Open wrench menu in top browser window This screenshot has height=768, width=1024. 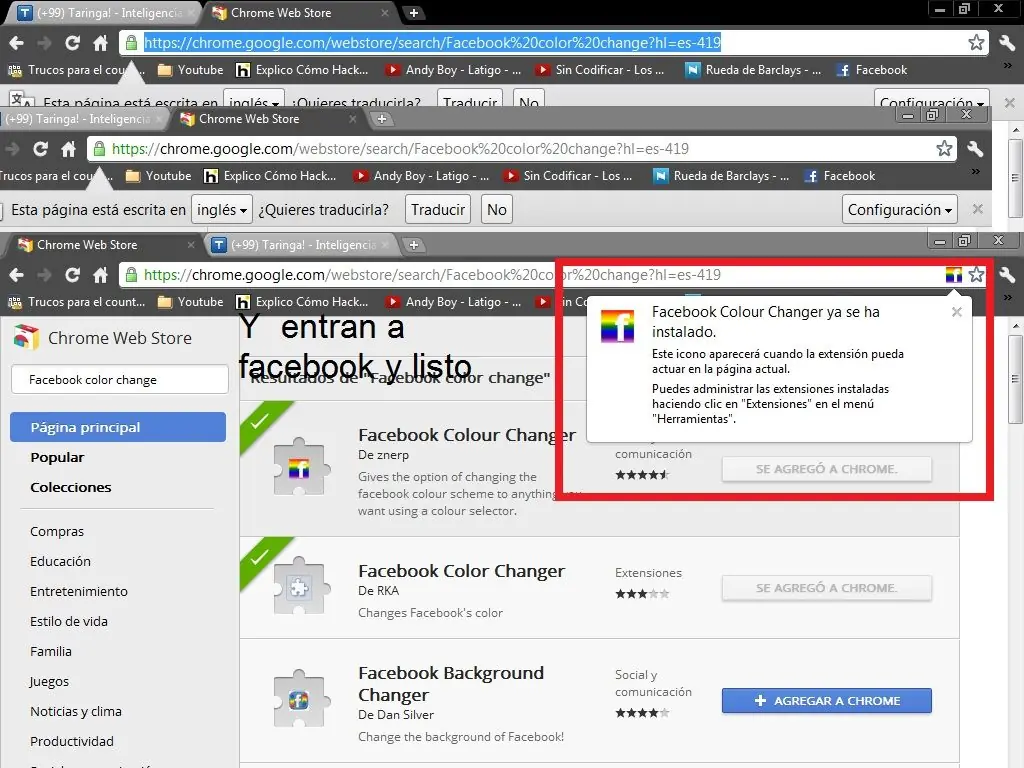1007,43
